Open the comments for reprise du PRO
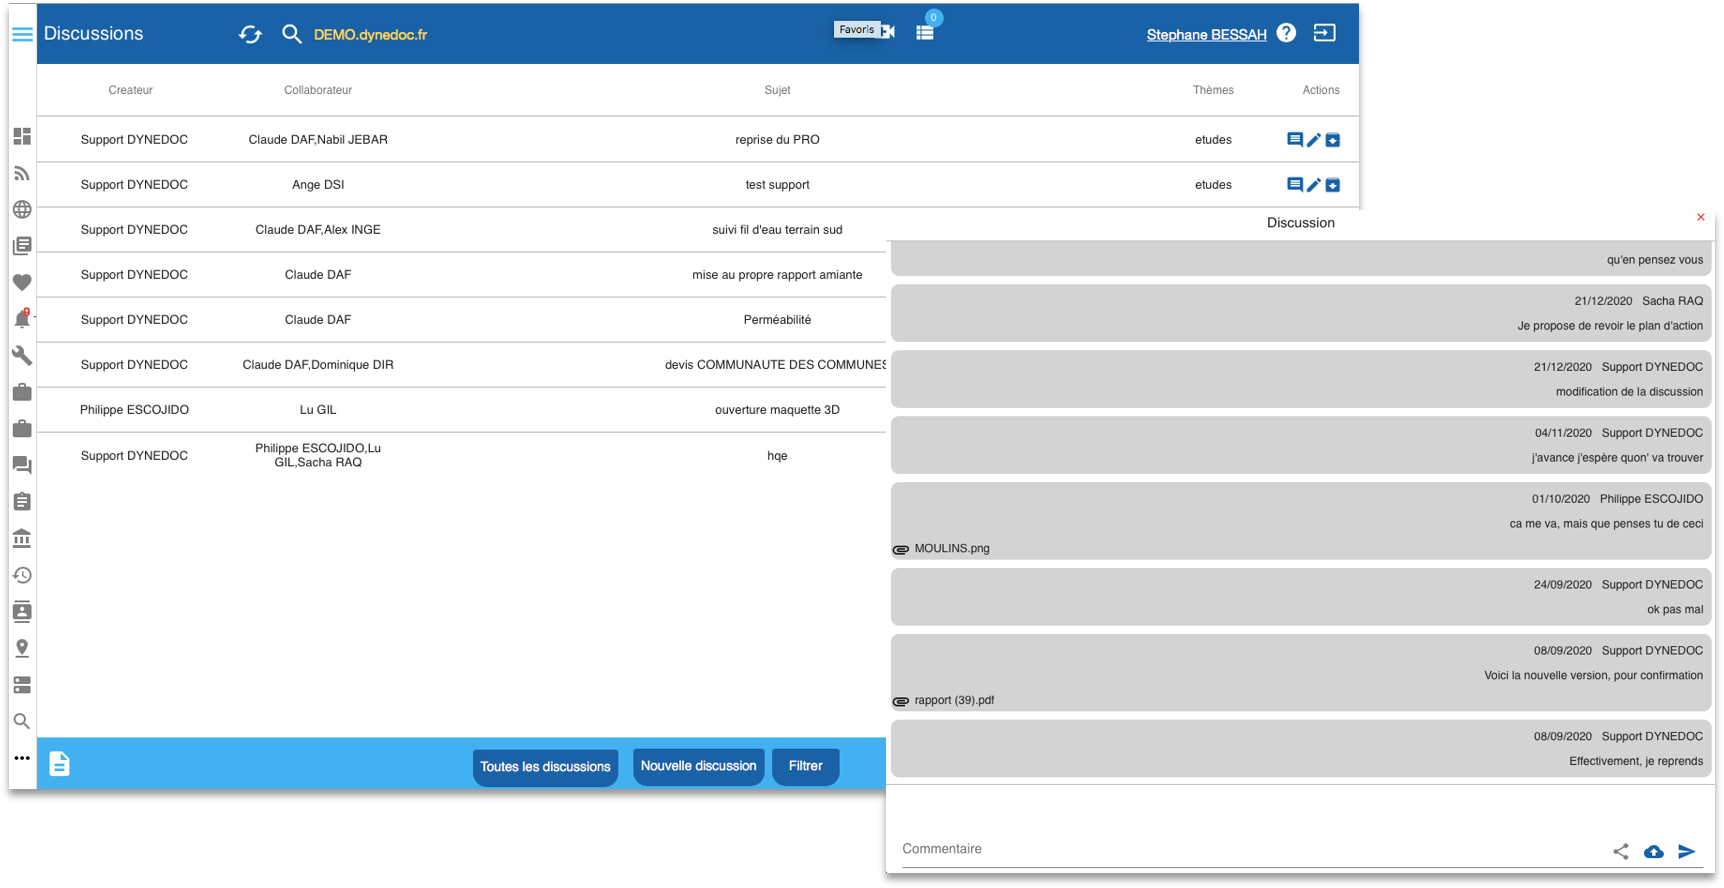1724x888 pixels. pos(1295,140)
